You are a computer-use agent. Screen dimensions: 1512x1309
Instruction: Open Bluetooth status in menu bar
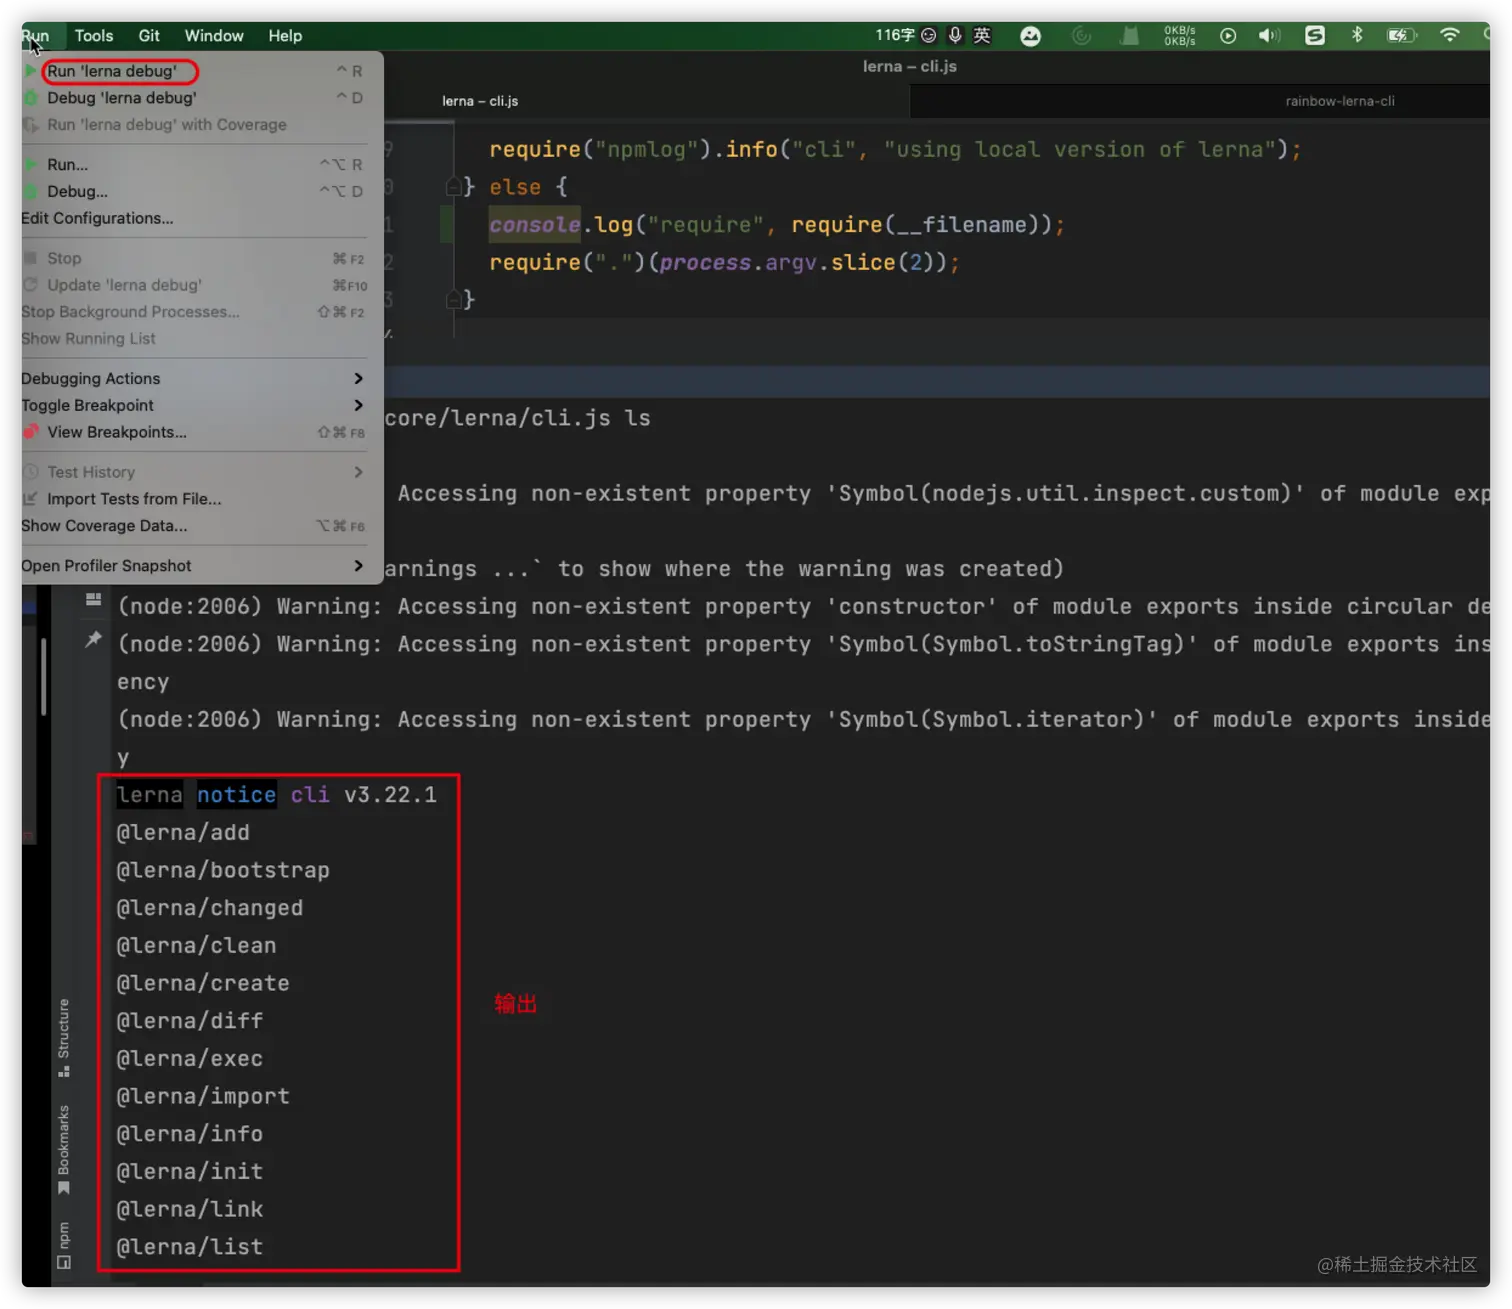1357,36
